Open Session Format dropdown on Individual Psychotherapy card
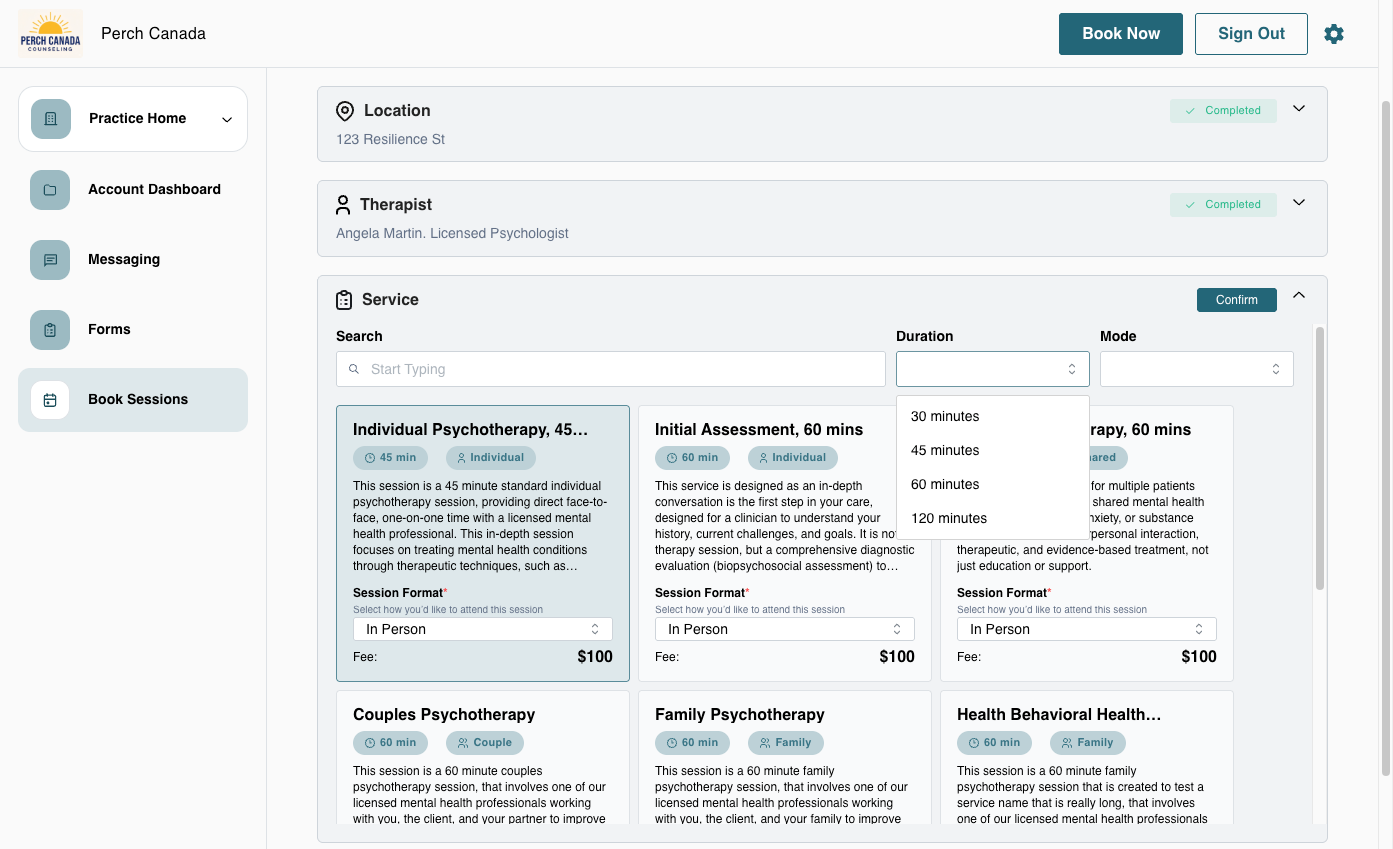Screen dimensions: 1393x849 tap(483, 629)
